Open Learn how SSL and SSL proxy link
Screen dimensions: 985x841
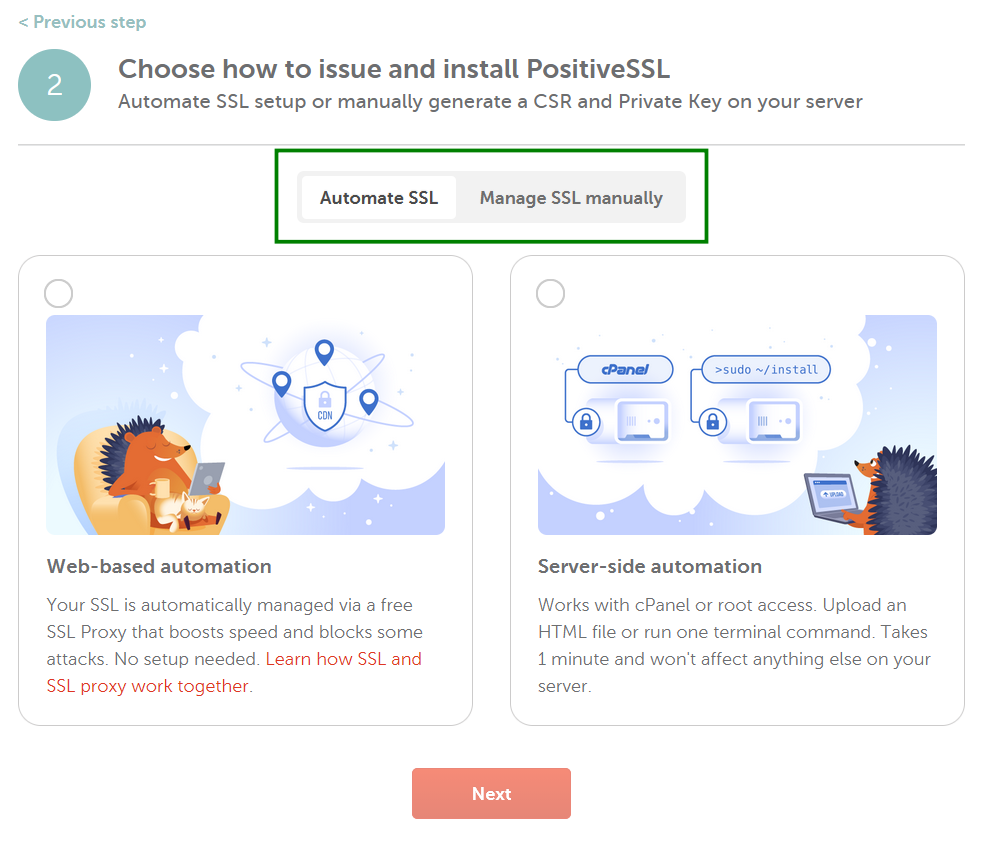(343, 659)
